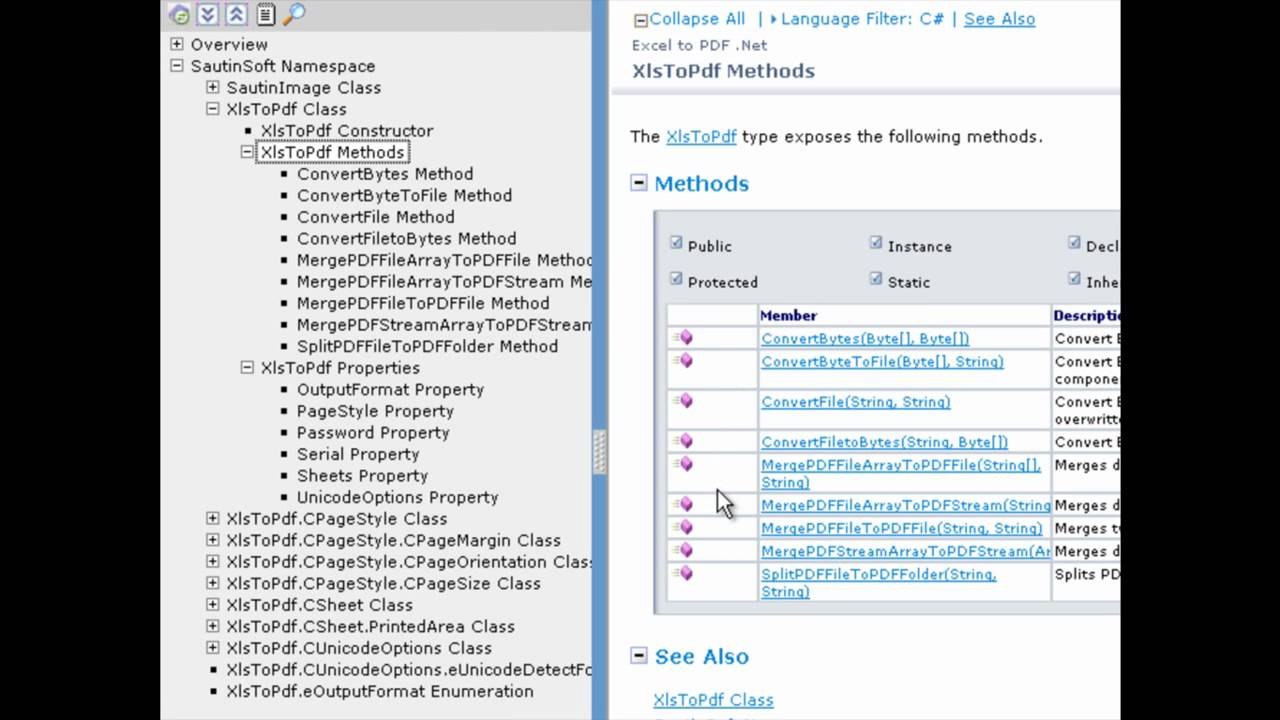Select XlsToPdf Constructor in the tree

point(347,130)
